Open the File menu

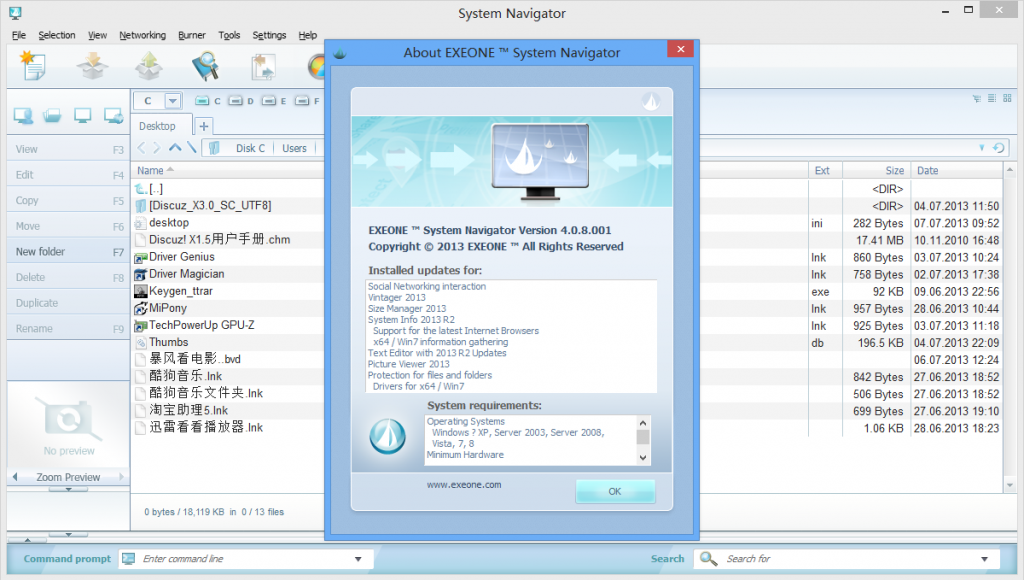[19, 35]
